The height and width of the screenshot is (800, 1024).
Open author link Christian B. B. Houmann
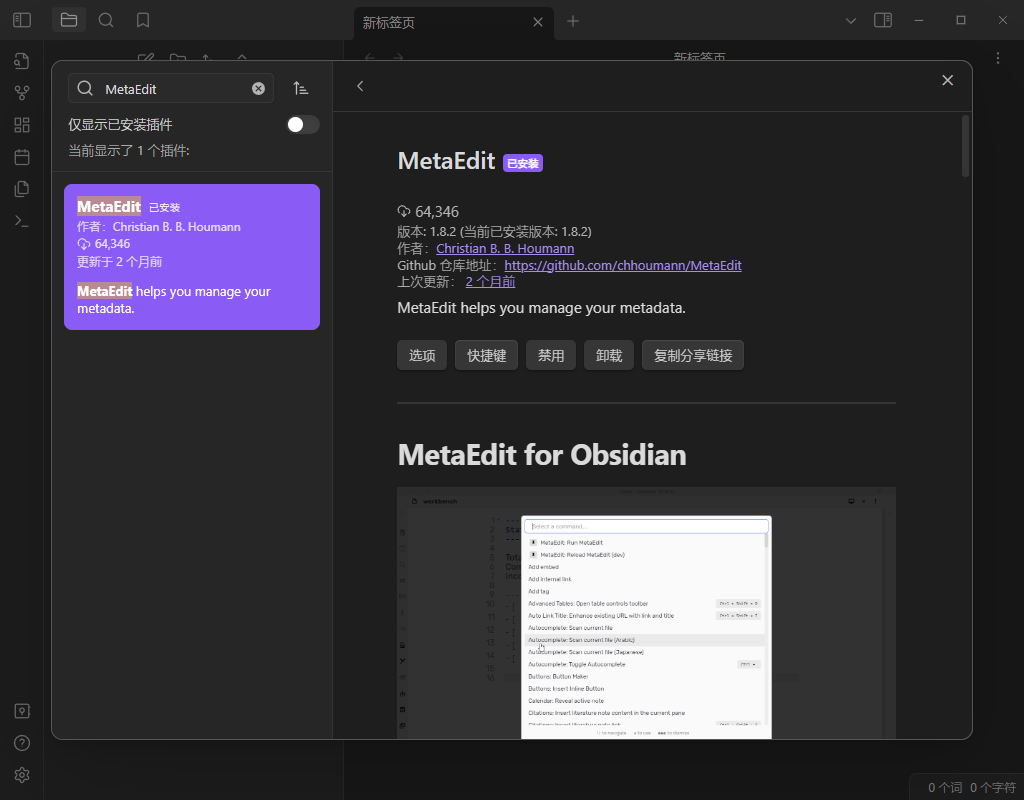tap(505, 248)
